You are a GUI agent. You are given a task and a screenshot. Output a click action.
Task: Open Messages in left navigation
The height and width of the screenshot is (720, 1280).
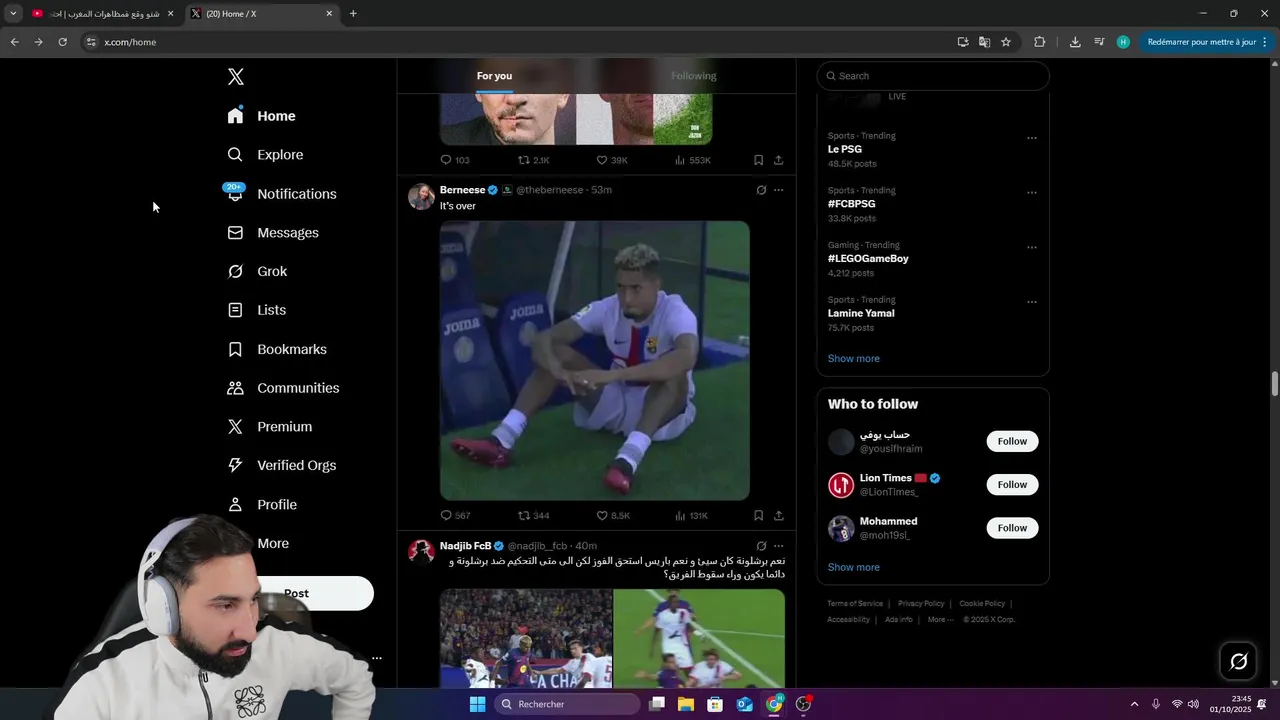point(272,233)
